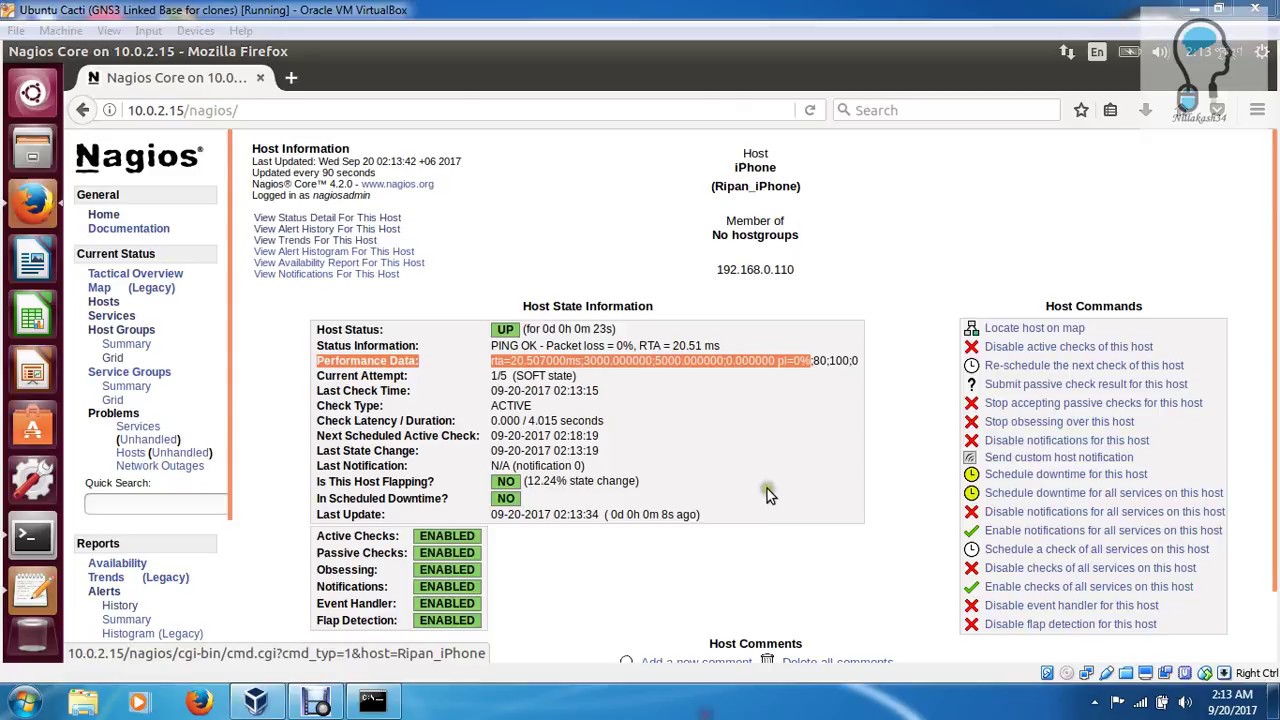Open Ubuntu Software Center launcher icon

pyautogui.click(x=32, y=426)
